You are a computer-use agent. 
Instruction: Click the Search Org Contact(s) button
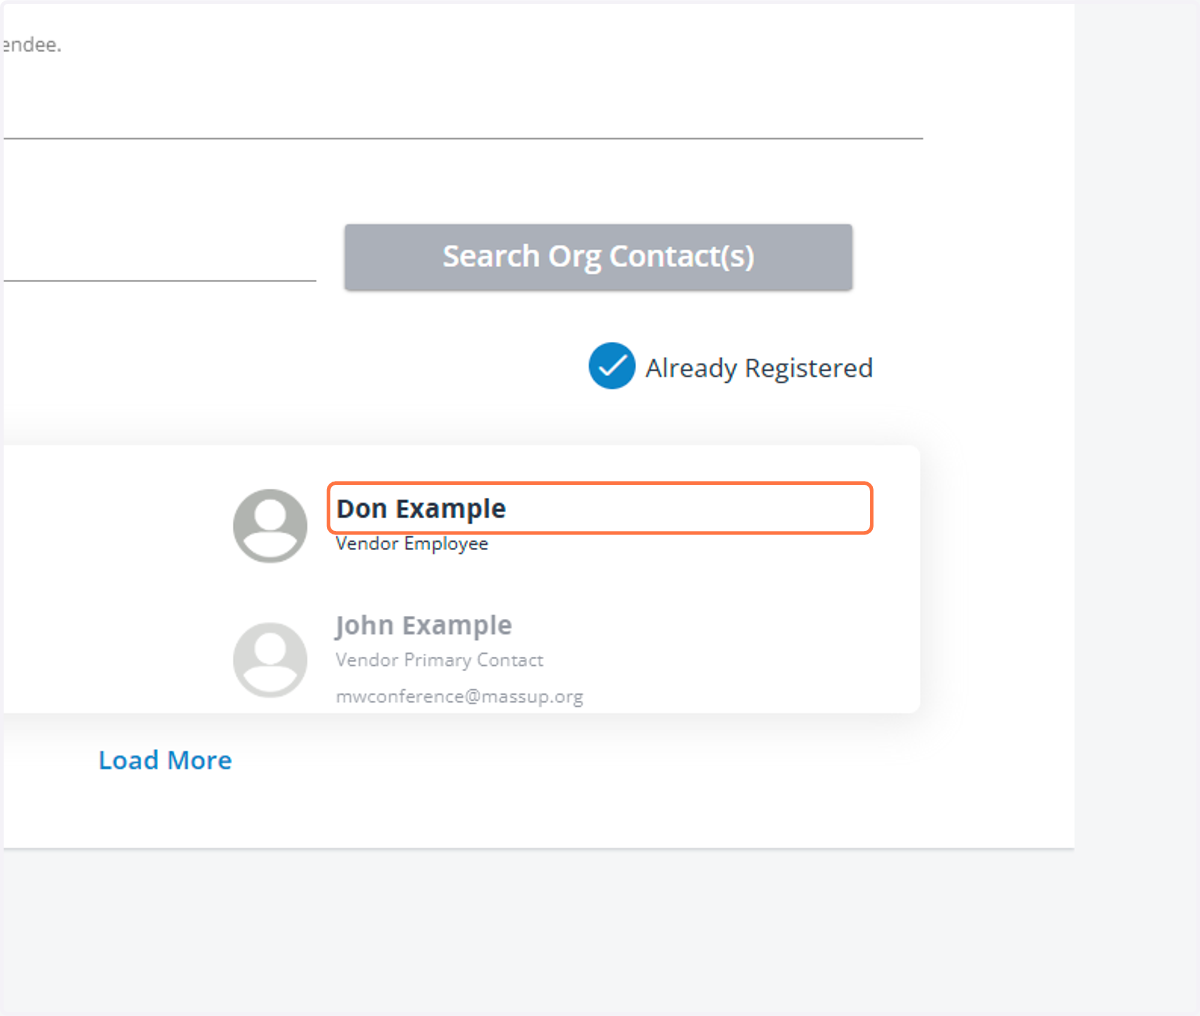point(598,257)
